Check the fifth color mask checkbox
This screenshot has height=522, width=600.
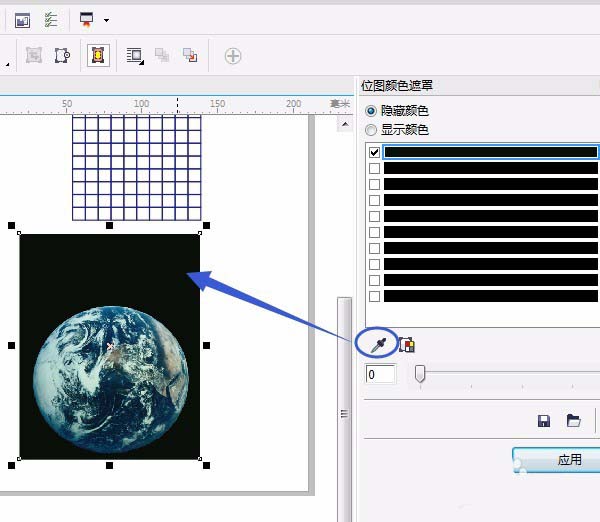point(375,217)
